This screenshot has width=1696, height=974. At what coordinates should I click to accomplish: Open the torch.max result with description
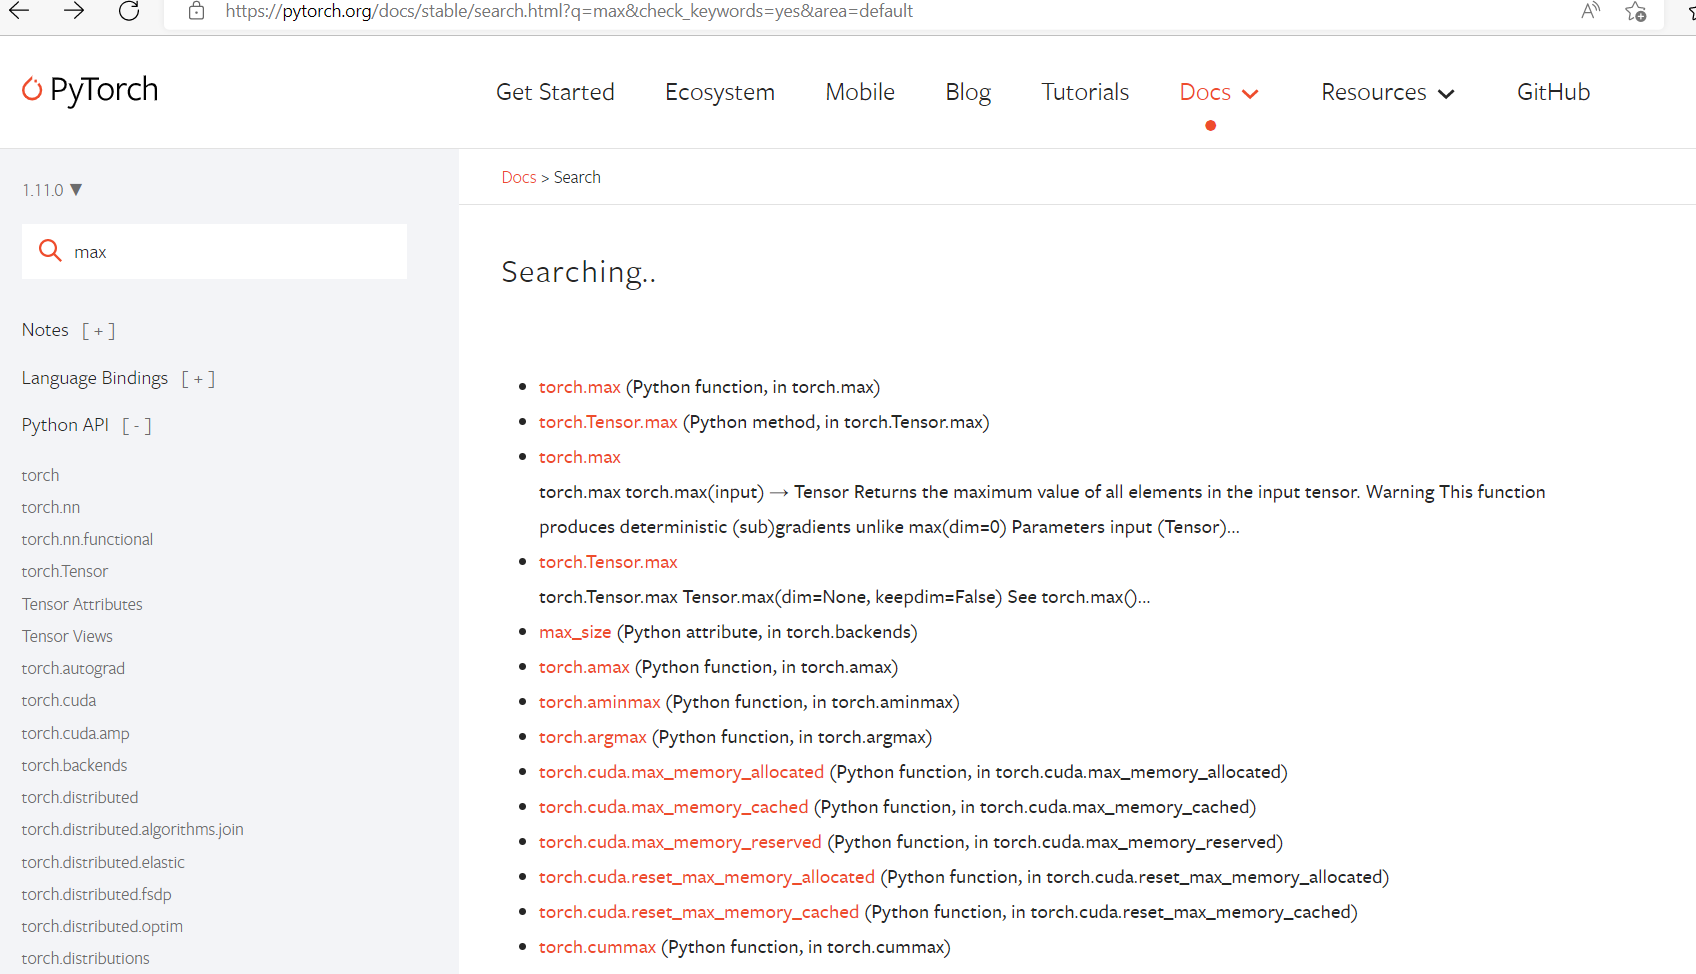click(580, 457)
